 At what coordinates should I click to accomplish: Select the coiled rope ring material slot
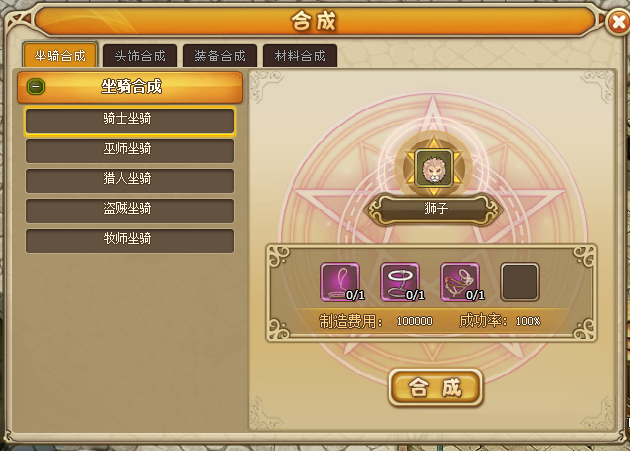400,282
